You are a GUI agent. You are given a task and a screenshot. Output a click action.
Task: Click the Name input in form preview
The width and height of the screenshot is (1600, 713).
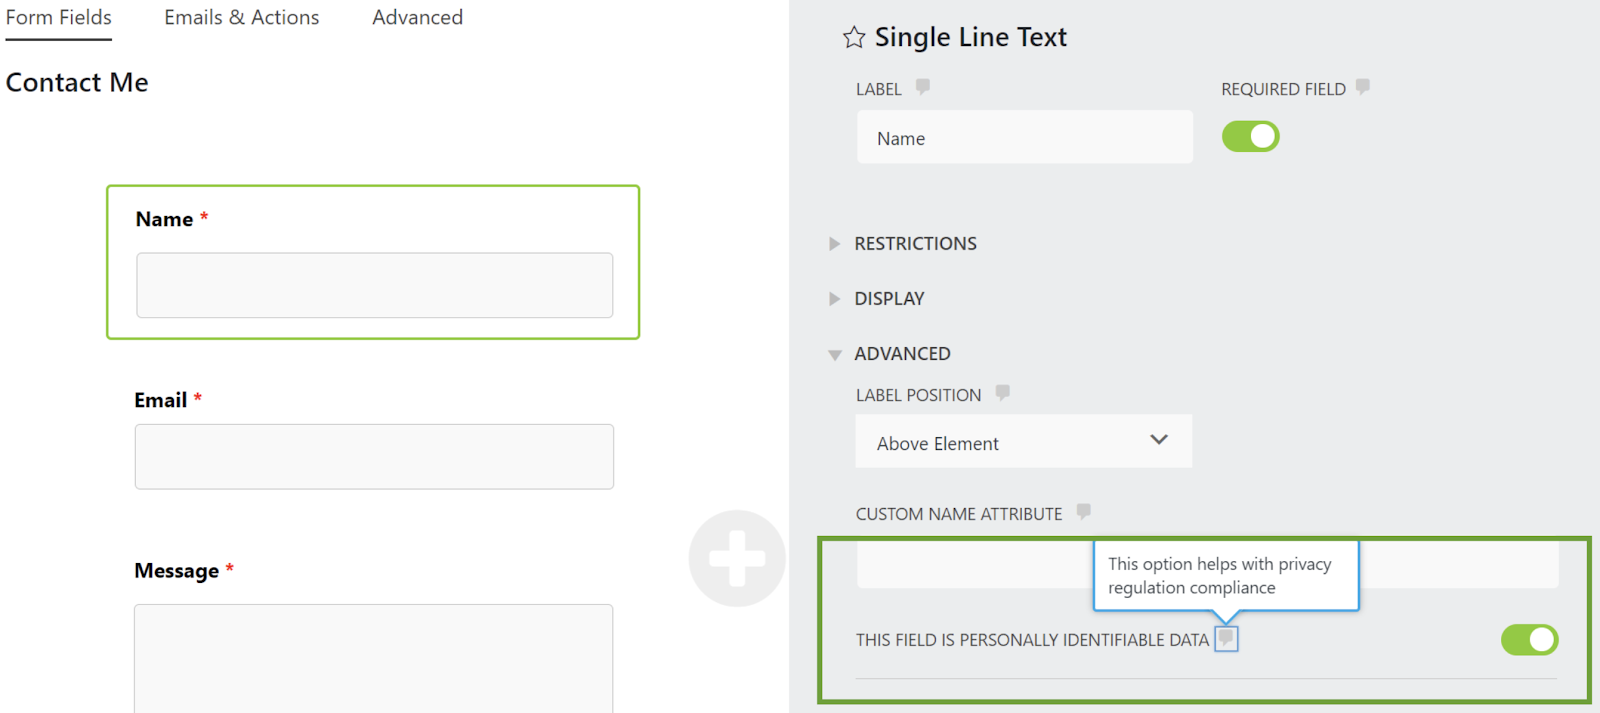pos(374,285)
